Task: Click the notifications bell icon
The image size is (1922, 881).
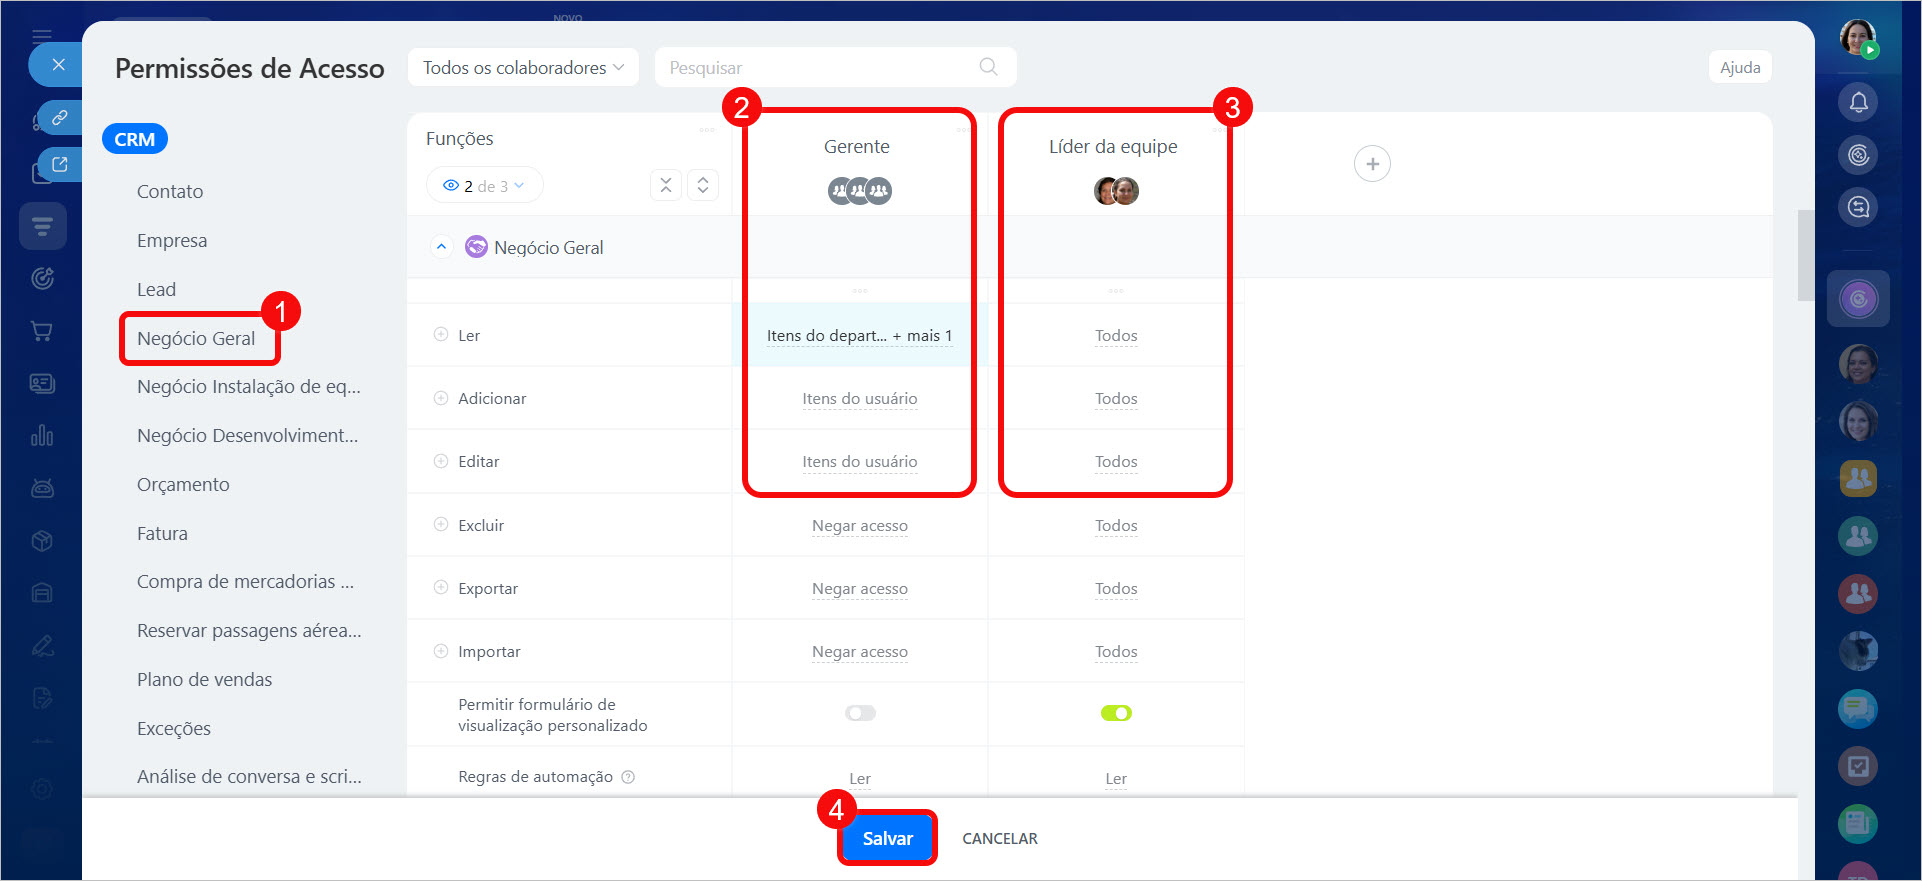Action: (1858, 102)
